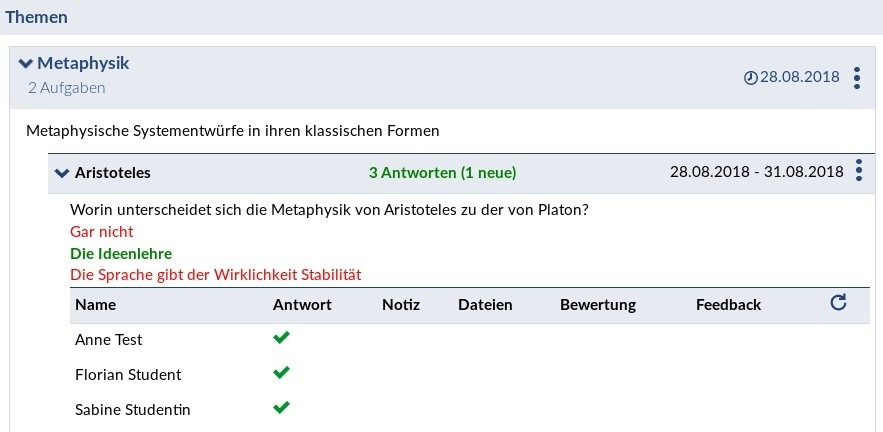Click Florian Student's green answer checkmark
This screenshot has height=432, width=883.
(281, 373)
